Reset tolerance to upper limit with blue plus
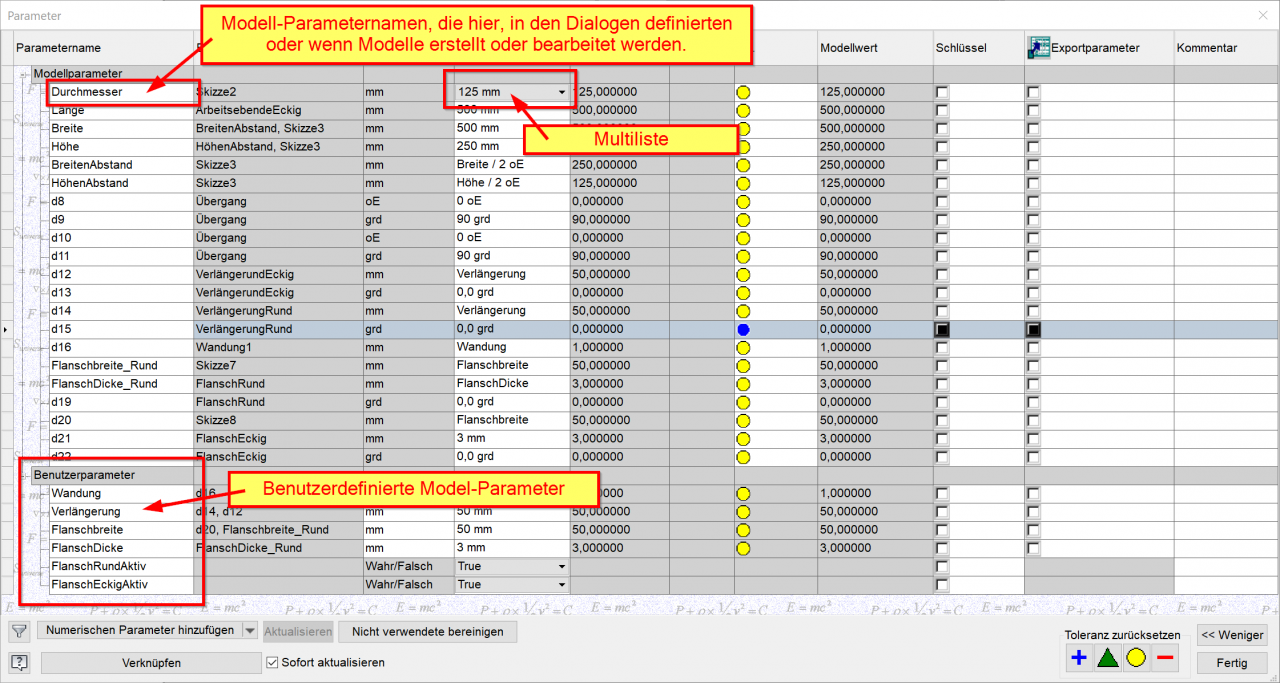 click(x=1078, y=657)
